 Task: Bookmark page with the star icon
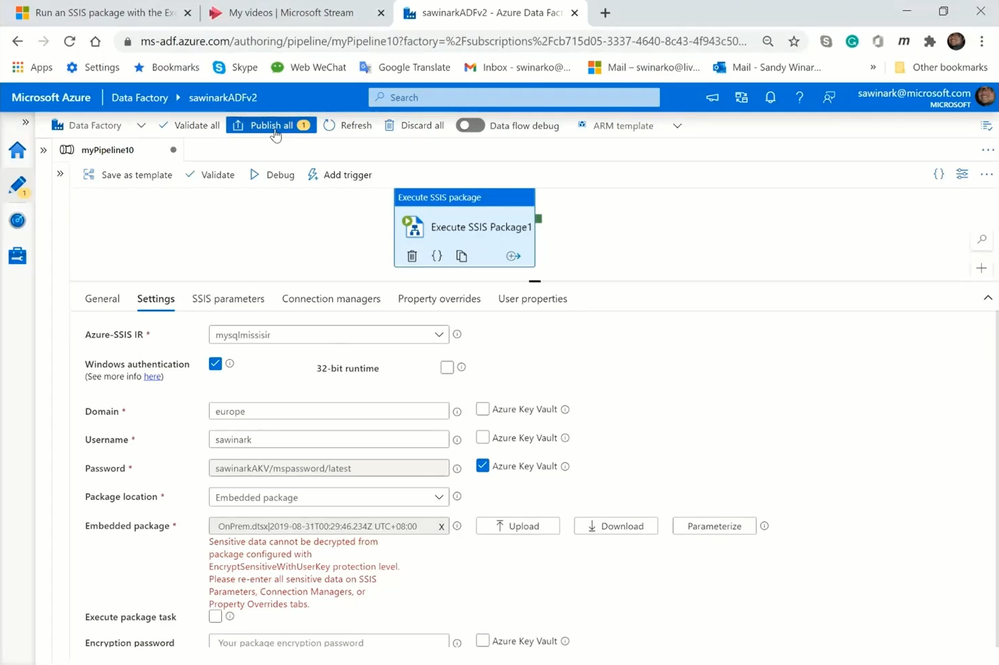coord(794,41)
